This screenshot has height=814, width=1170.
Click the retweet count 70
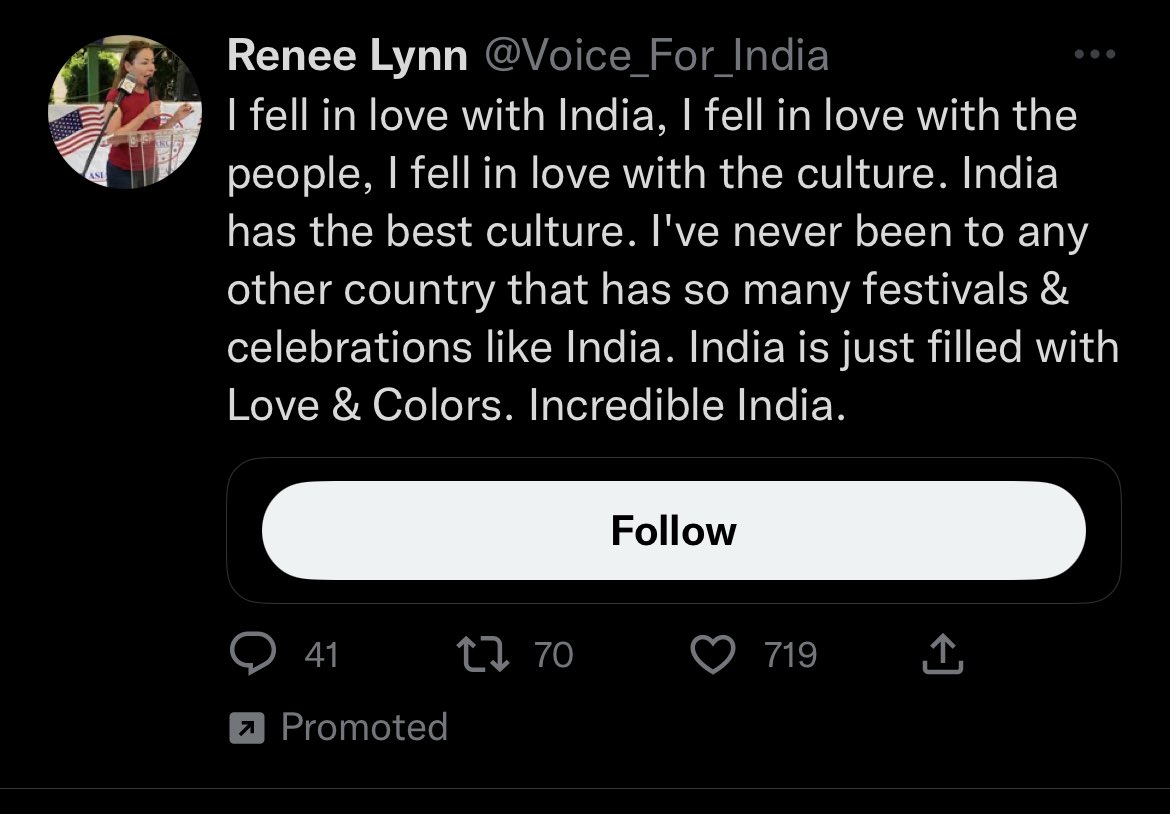(x=554, y=654)
